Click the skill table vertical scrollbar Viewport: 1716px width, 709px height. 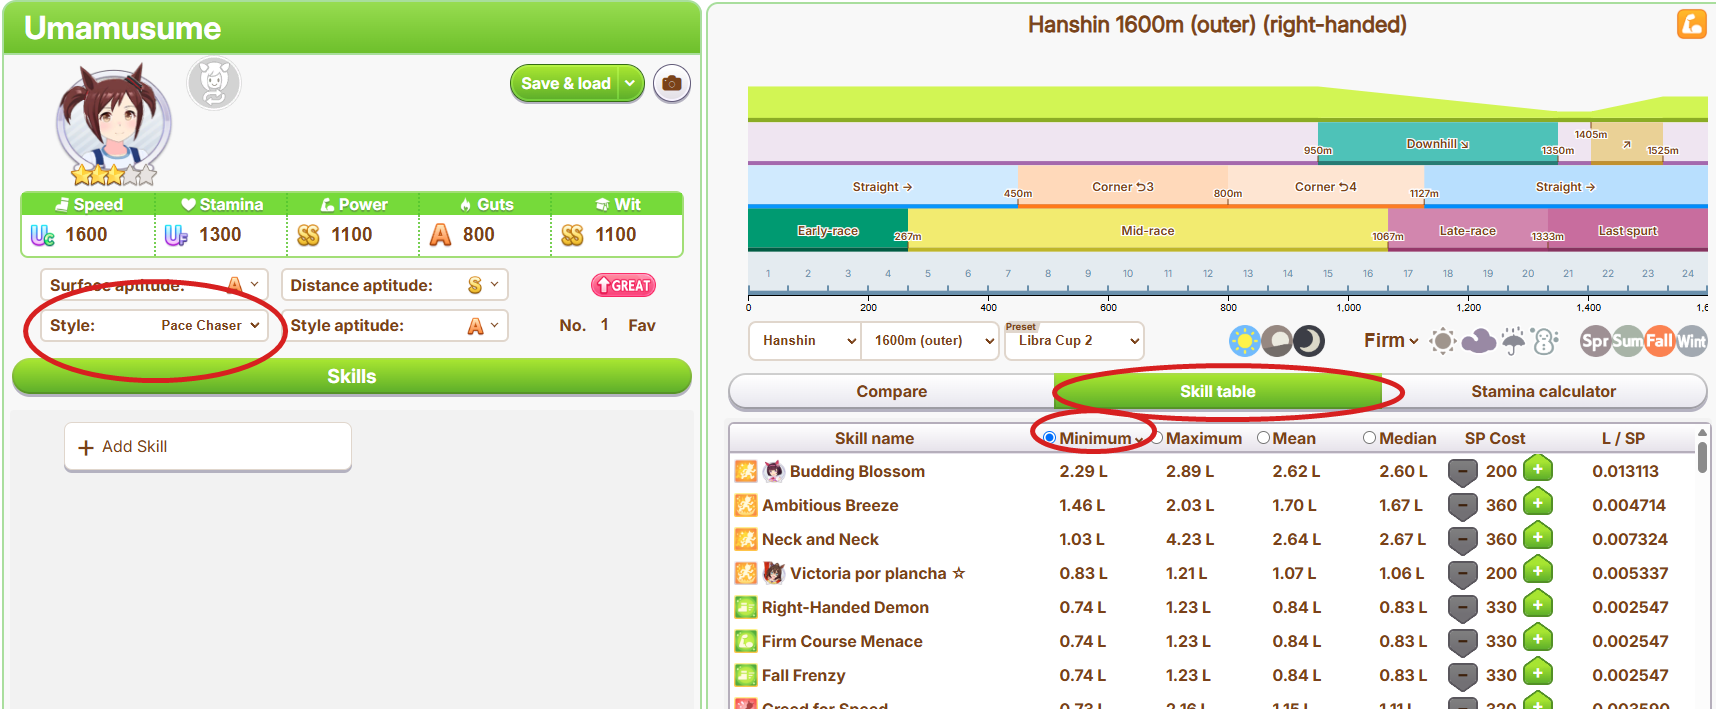pyautogui.click(x=1702, y=458)
